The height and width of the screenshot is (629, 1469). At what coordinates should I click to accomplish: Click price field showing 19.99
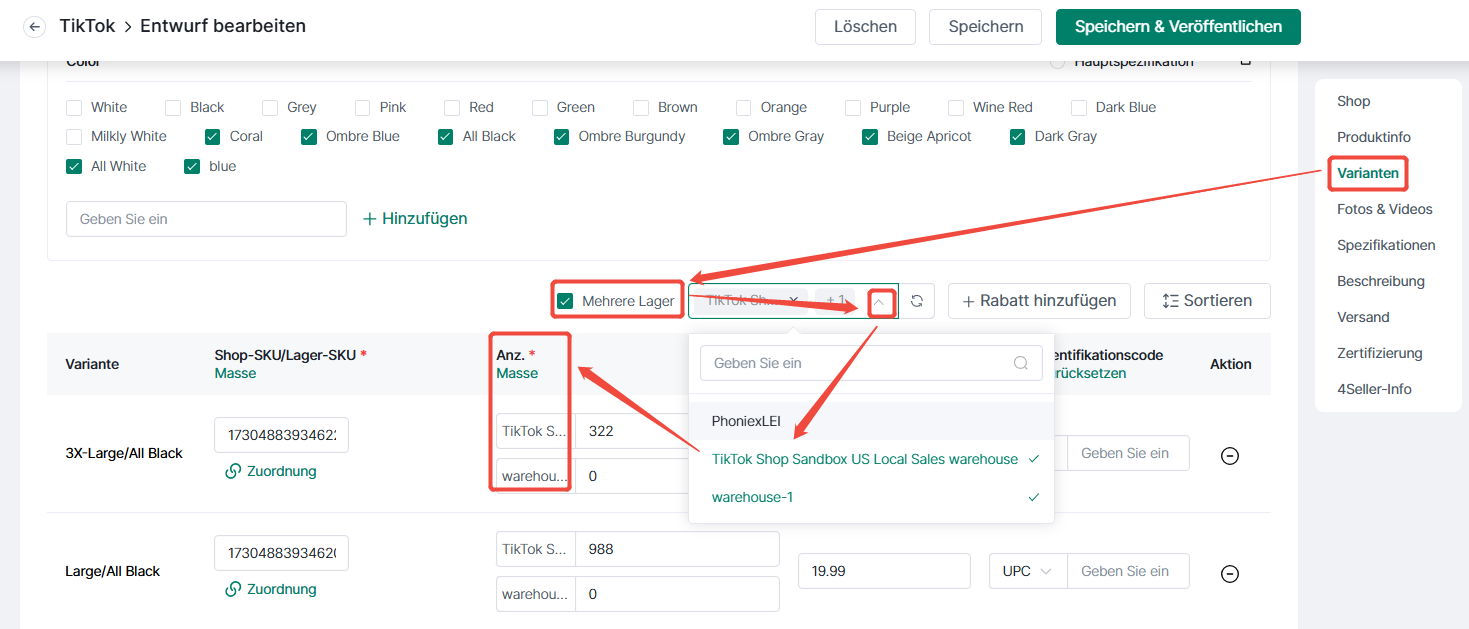point(884,571)
